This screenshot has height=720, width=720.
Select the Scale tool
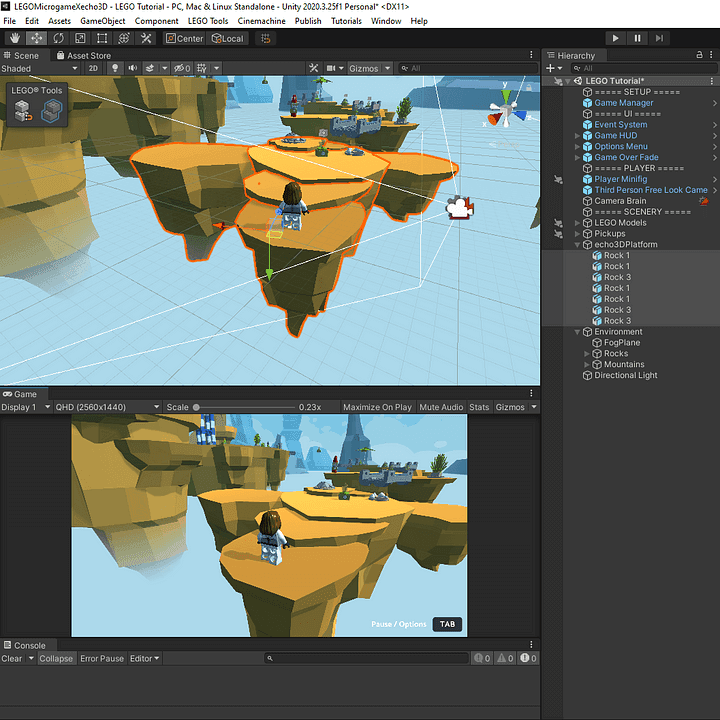[81, 38]
